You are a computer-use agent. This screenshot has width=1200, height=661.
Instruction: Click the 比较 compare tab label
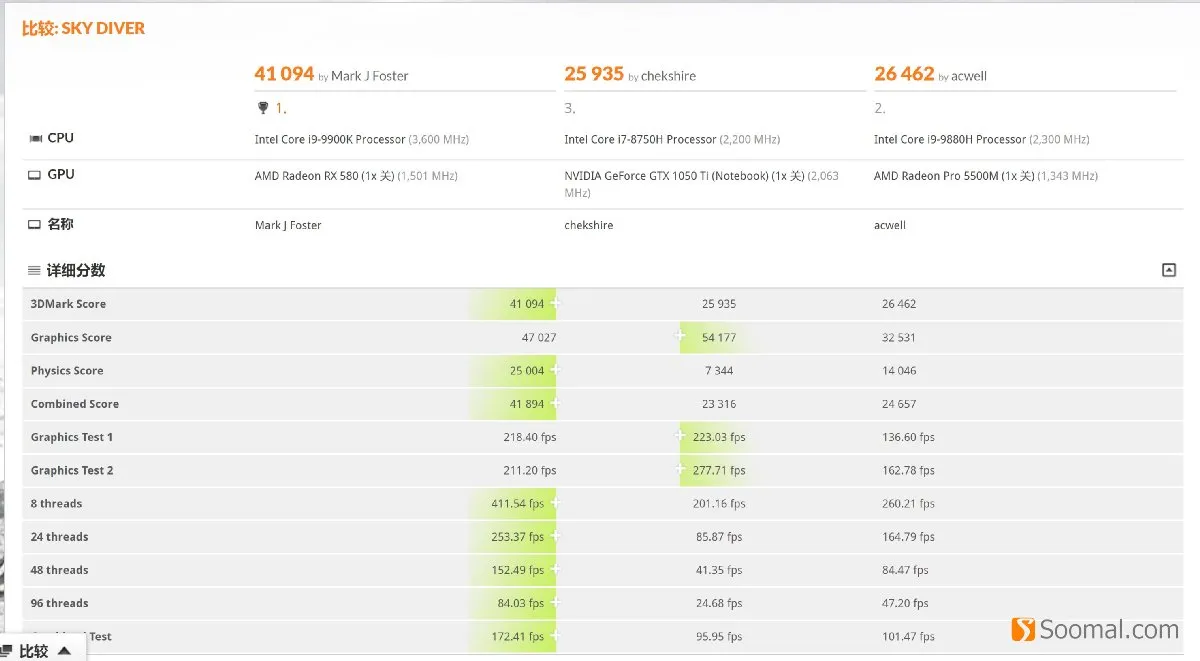(x=34, y=651)
